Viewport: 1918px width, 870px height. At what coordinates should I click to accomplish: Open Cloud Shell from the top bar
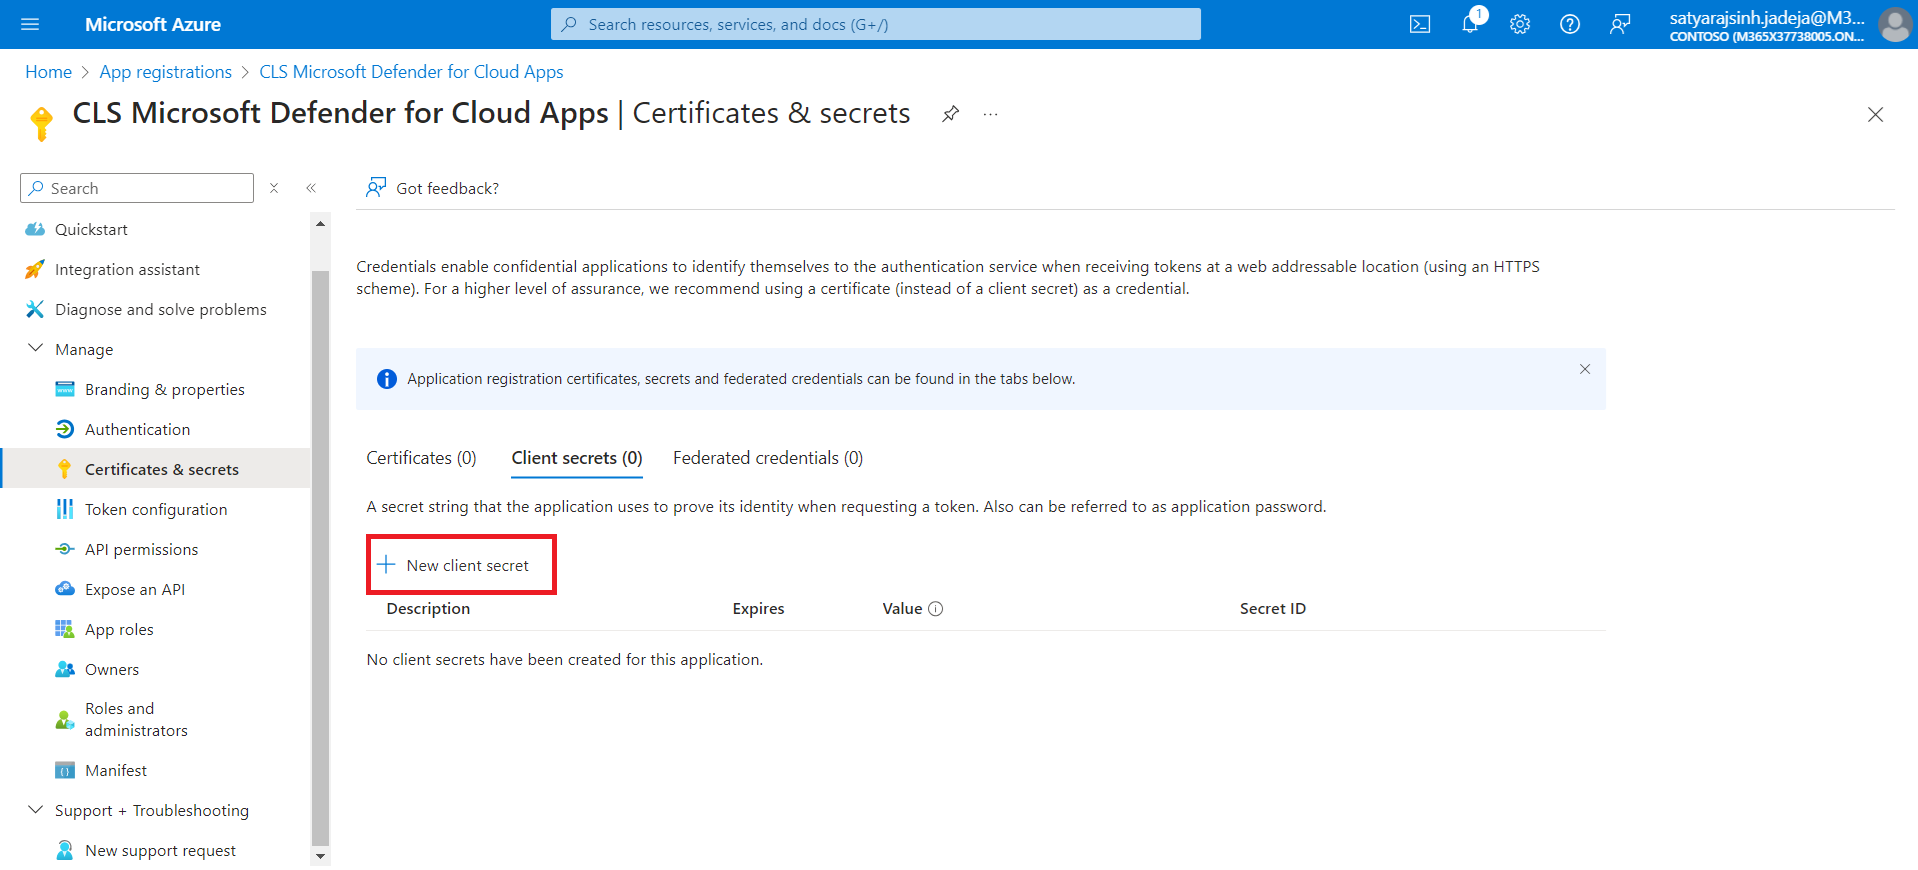click(1420, 24)
